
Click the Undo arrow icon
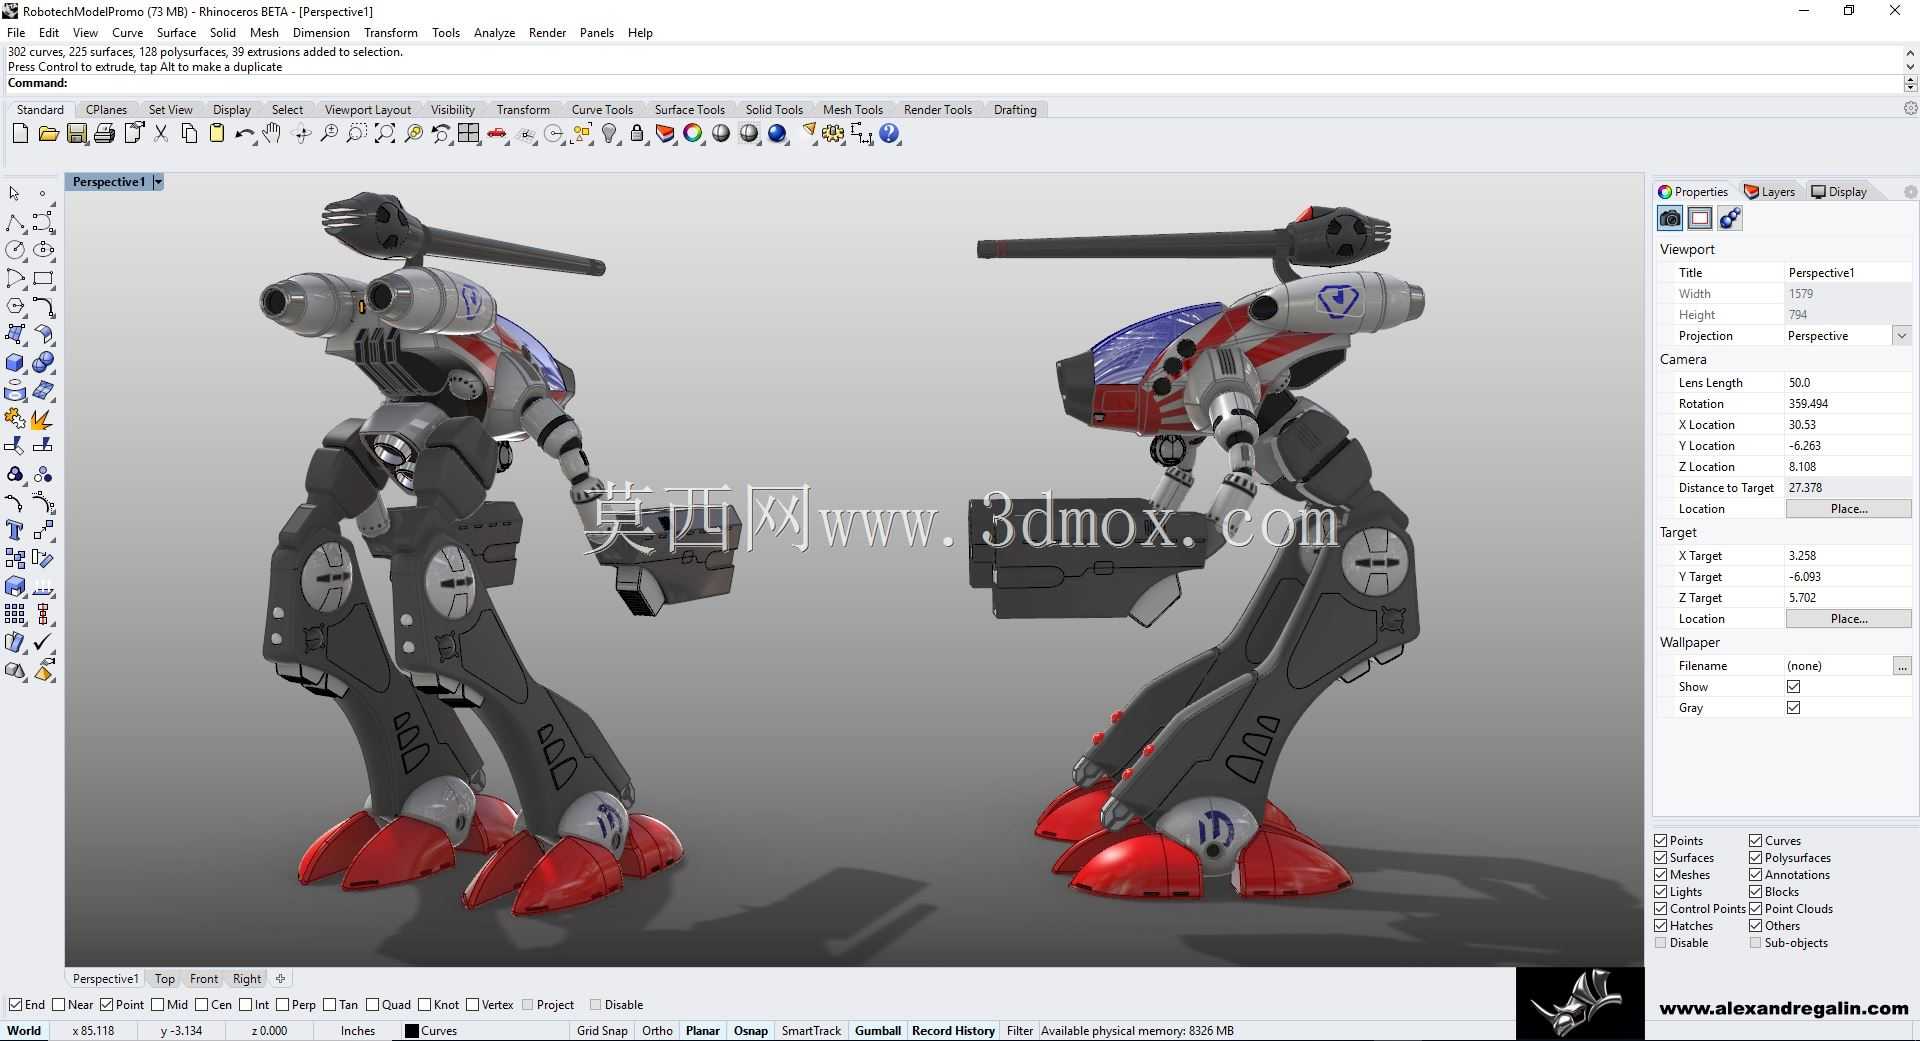[244, 133]
